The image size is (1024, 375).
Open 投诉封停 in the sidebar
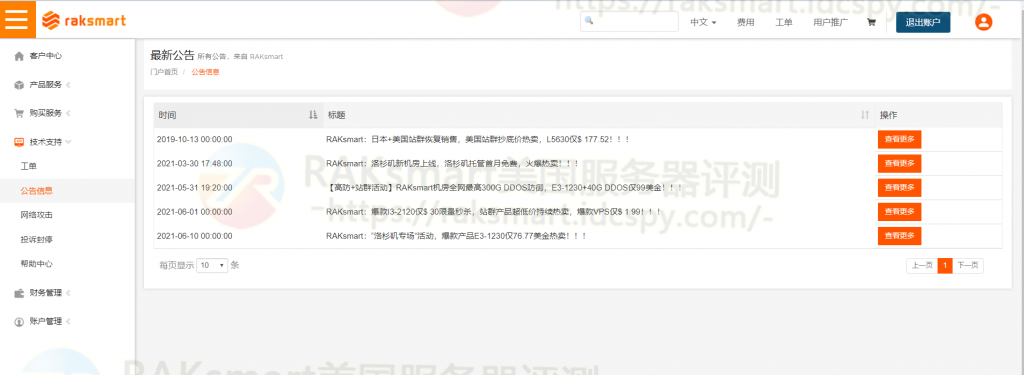click(x=37, y=240)
